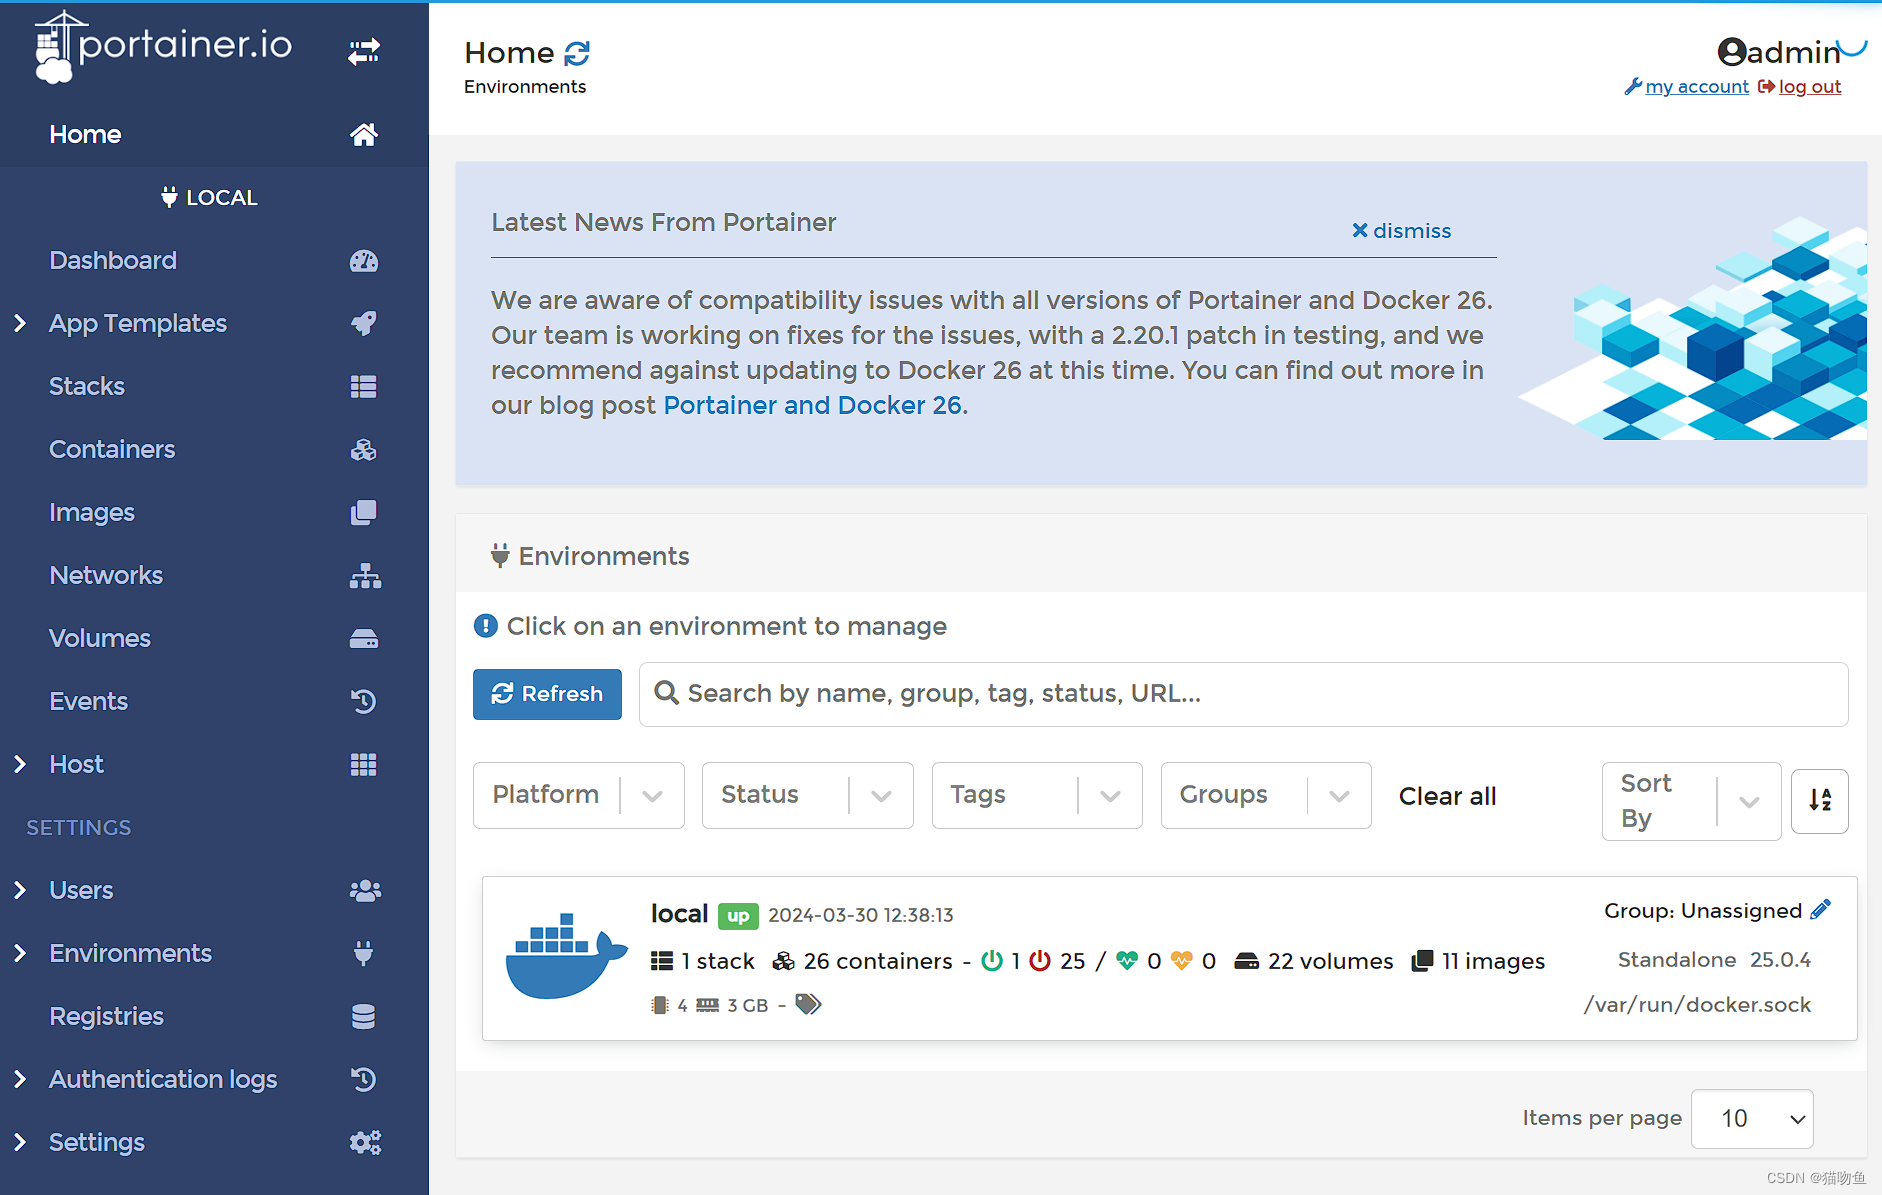Image resolution: width=1882 pixels, height=1195 pixels.
Task: Click the Containers cubes icon
Action: (x=364, y=449)
